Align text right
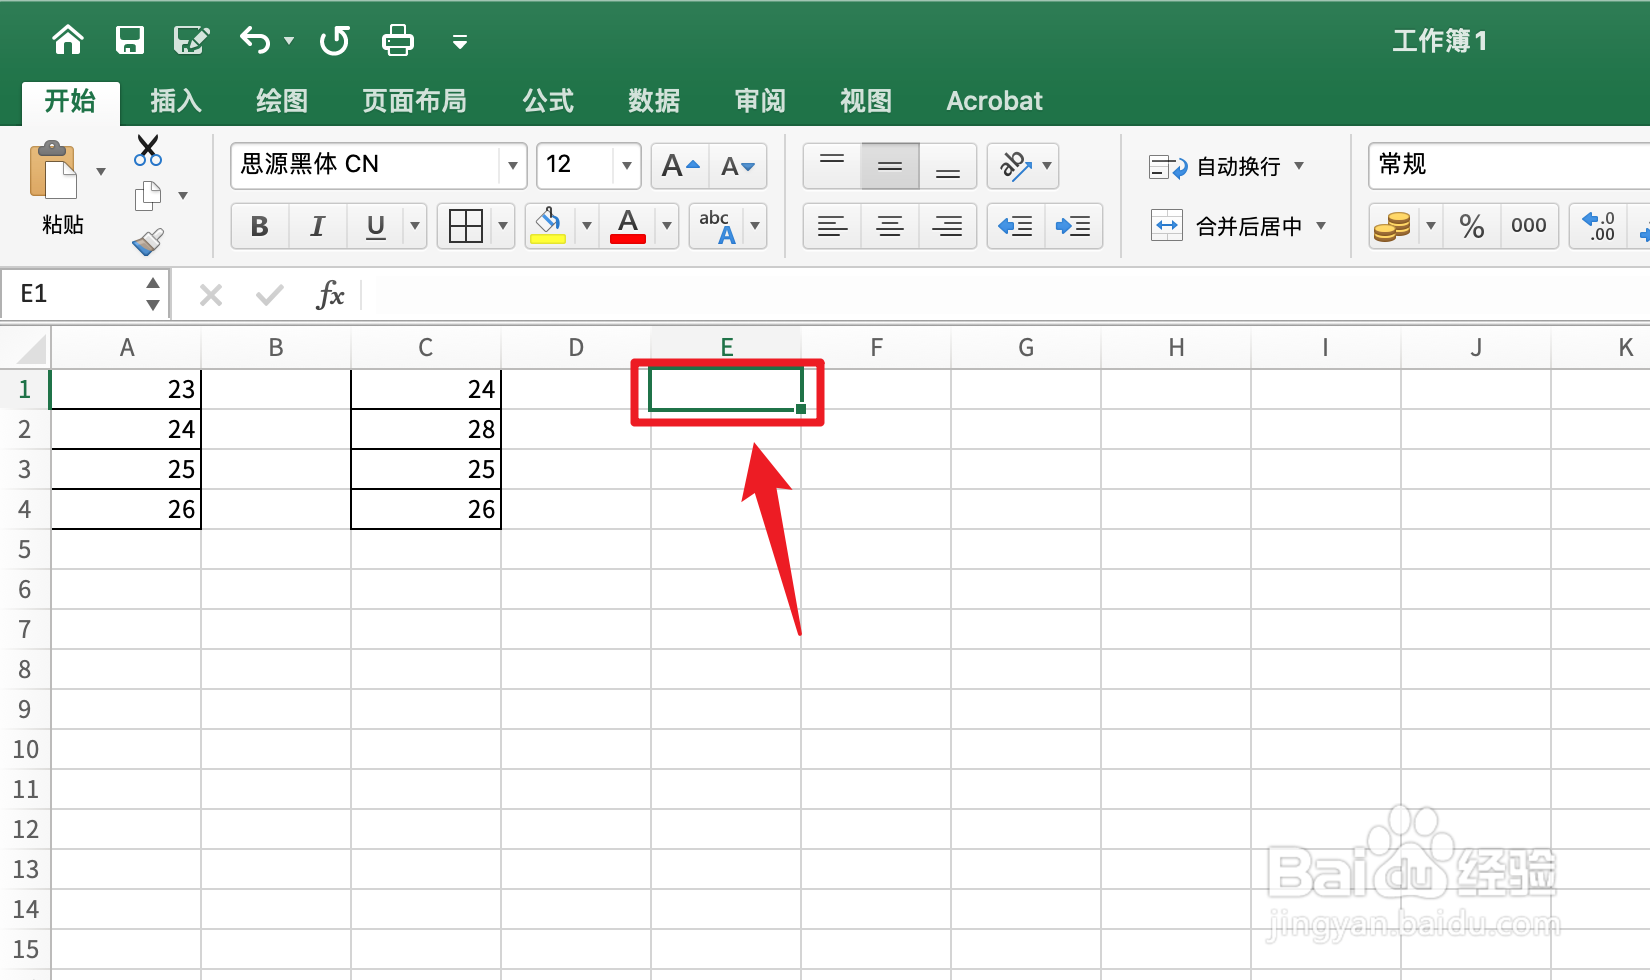The image size is (1650, 980). pos(948,226)
